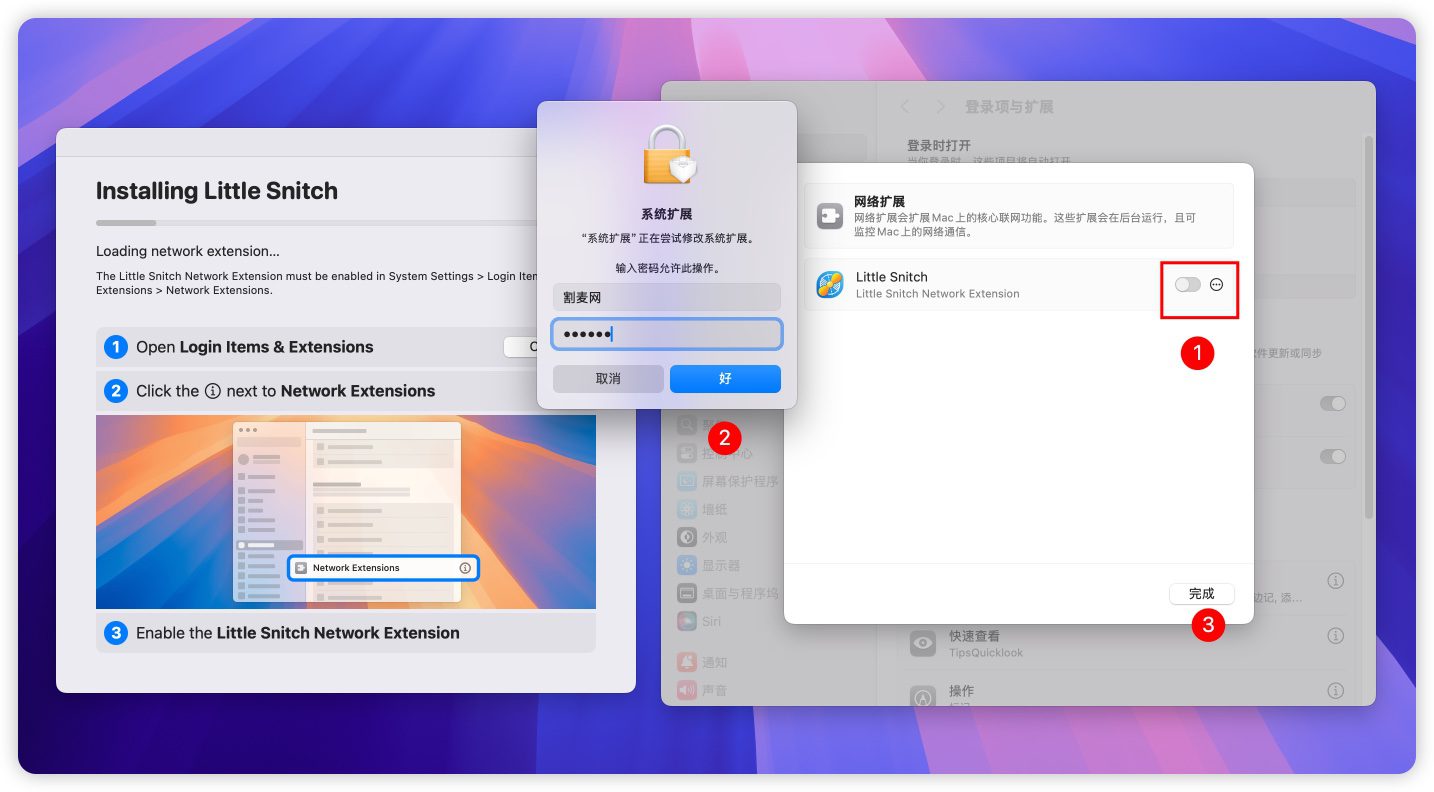
Task: Click the 网络扩展 header icon
Action: [830, 216]
